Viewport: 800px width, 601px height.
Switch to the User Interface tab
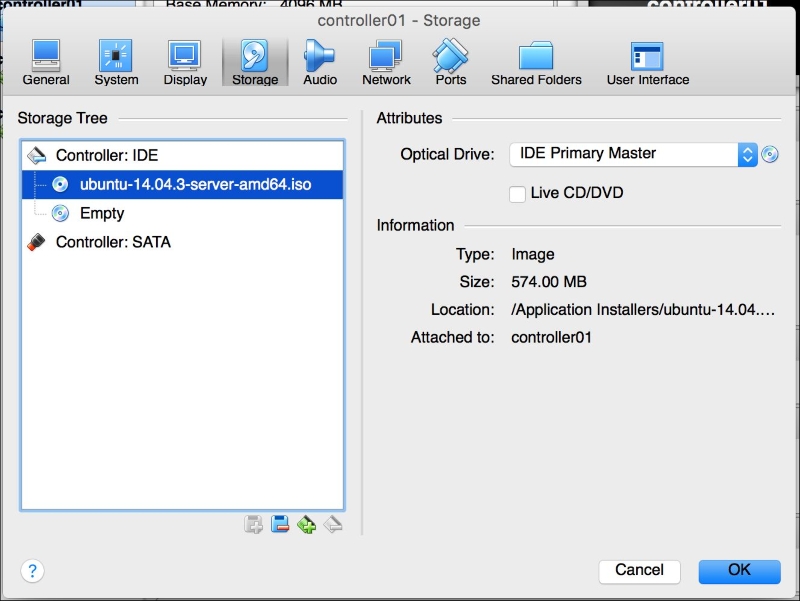647,62
